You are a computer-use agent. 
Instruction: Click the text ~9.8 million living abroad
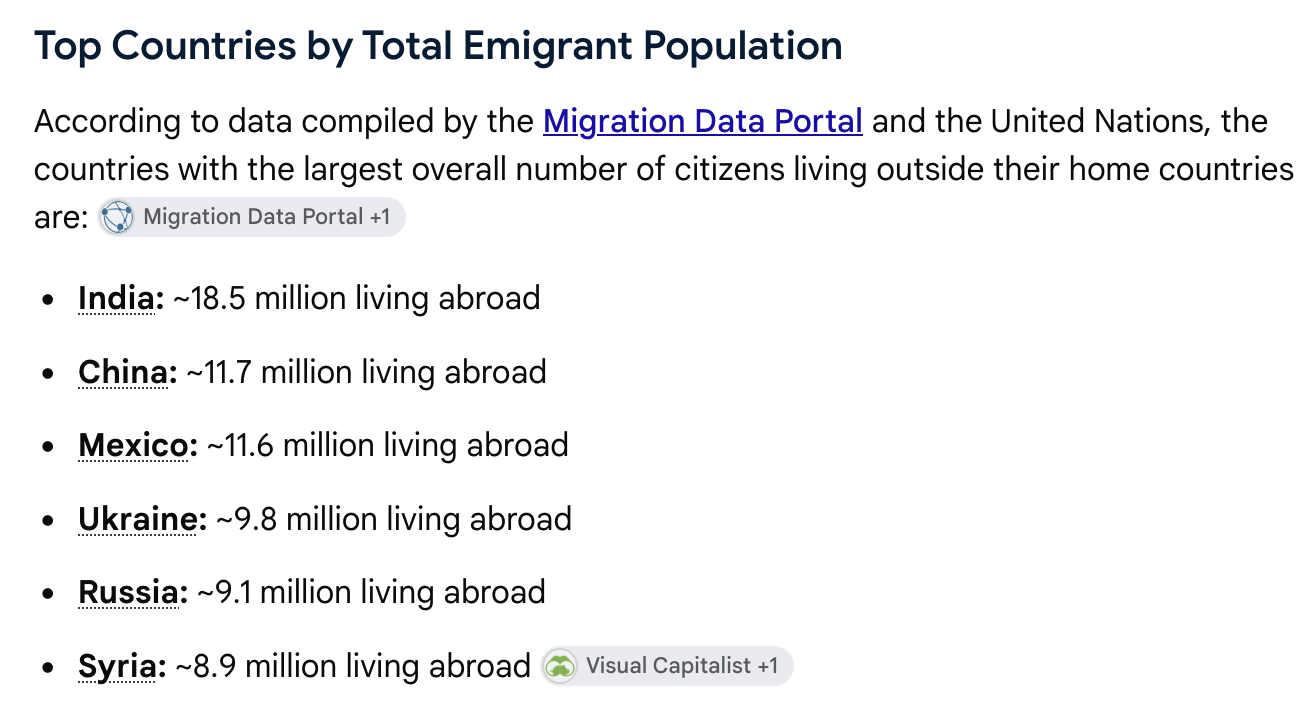[394, 519]
